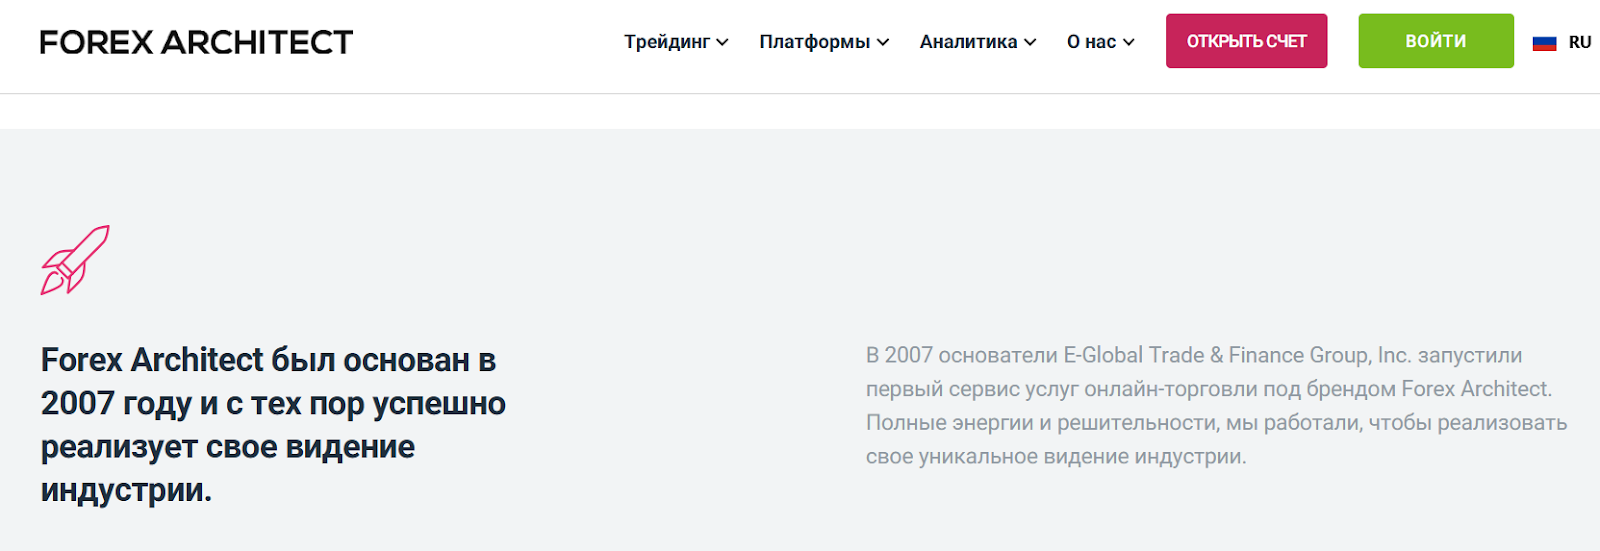The image size is (1600, 551).
Task: Click the heading 'Forex Architect был основан в'
Action: tap(268, 360)
